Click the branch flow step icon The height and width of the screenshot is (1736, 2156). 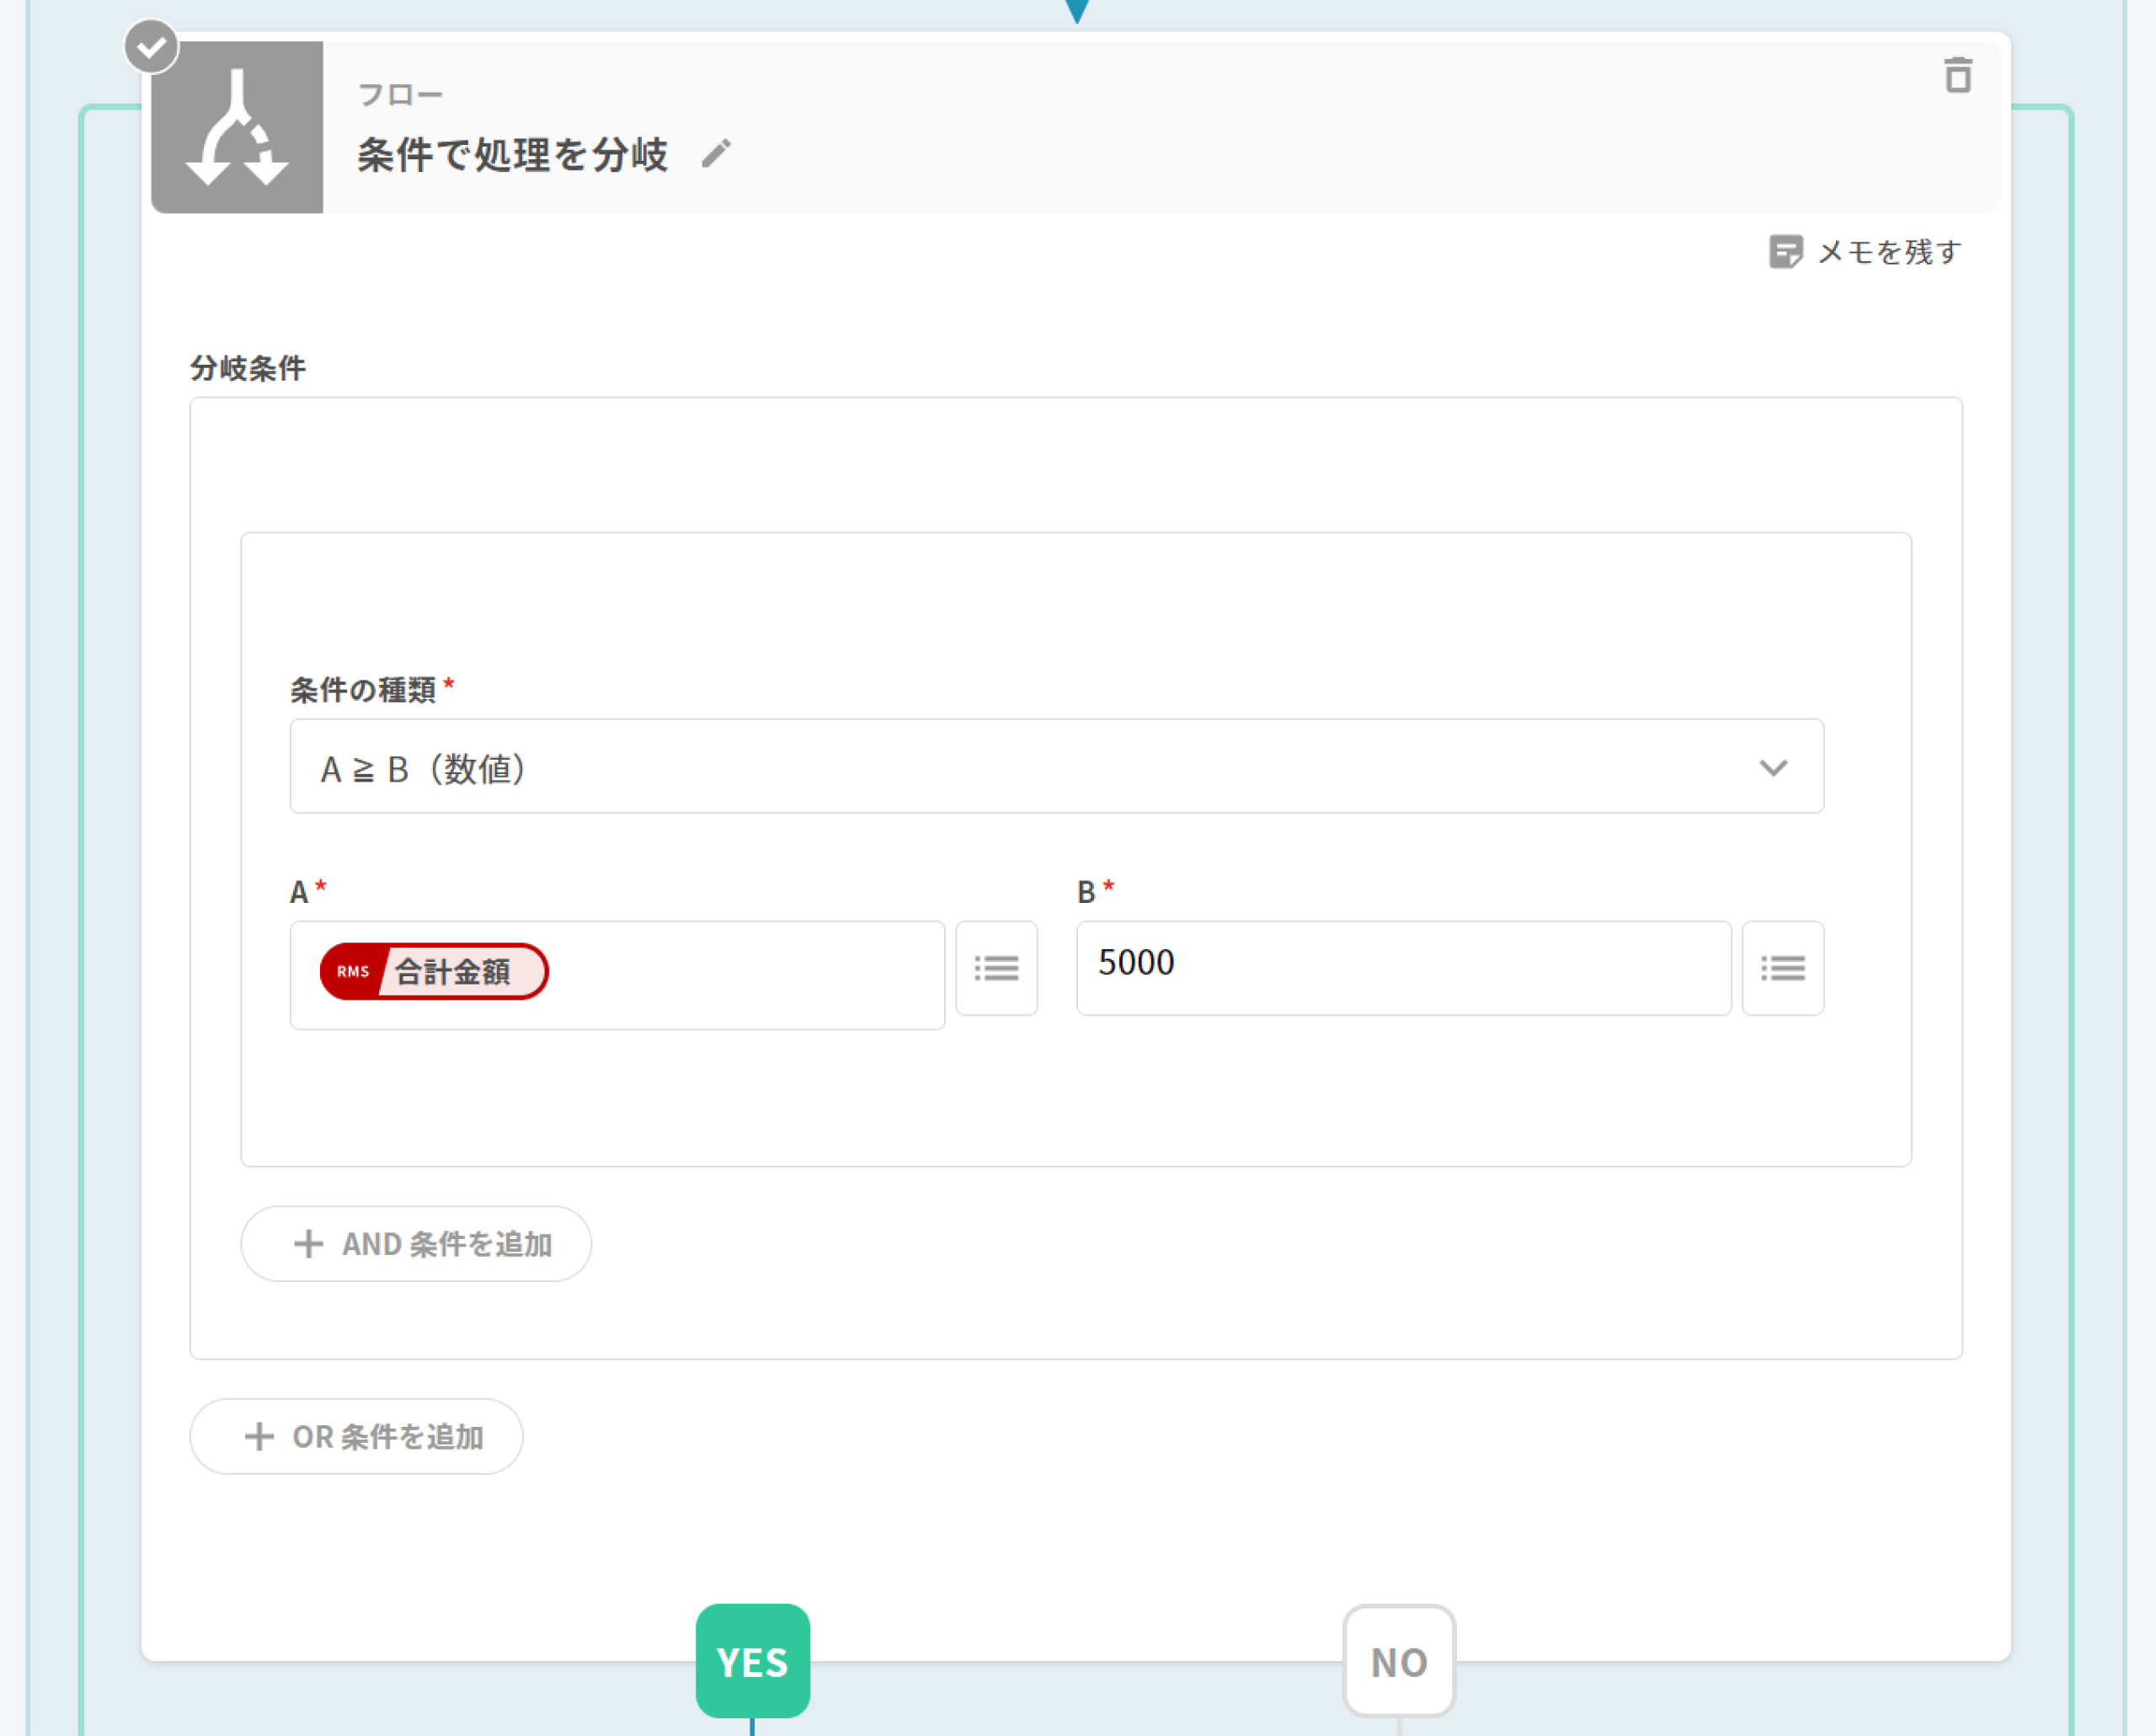tap(237, 128)
